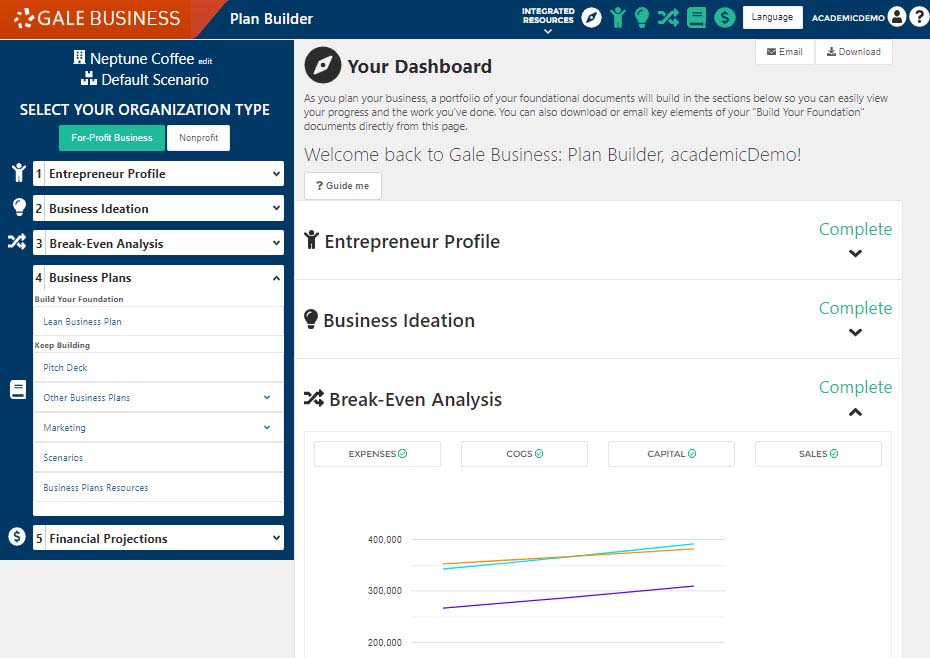Click sidebar lightbulb icon next to step 2
This screenshot has width=930, height=658.
[x=19, y=207]
